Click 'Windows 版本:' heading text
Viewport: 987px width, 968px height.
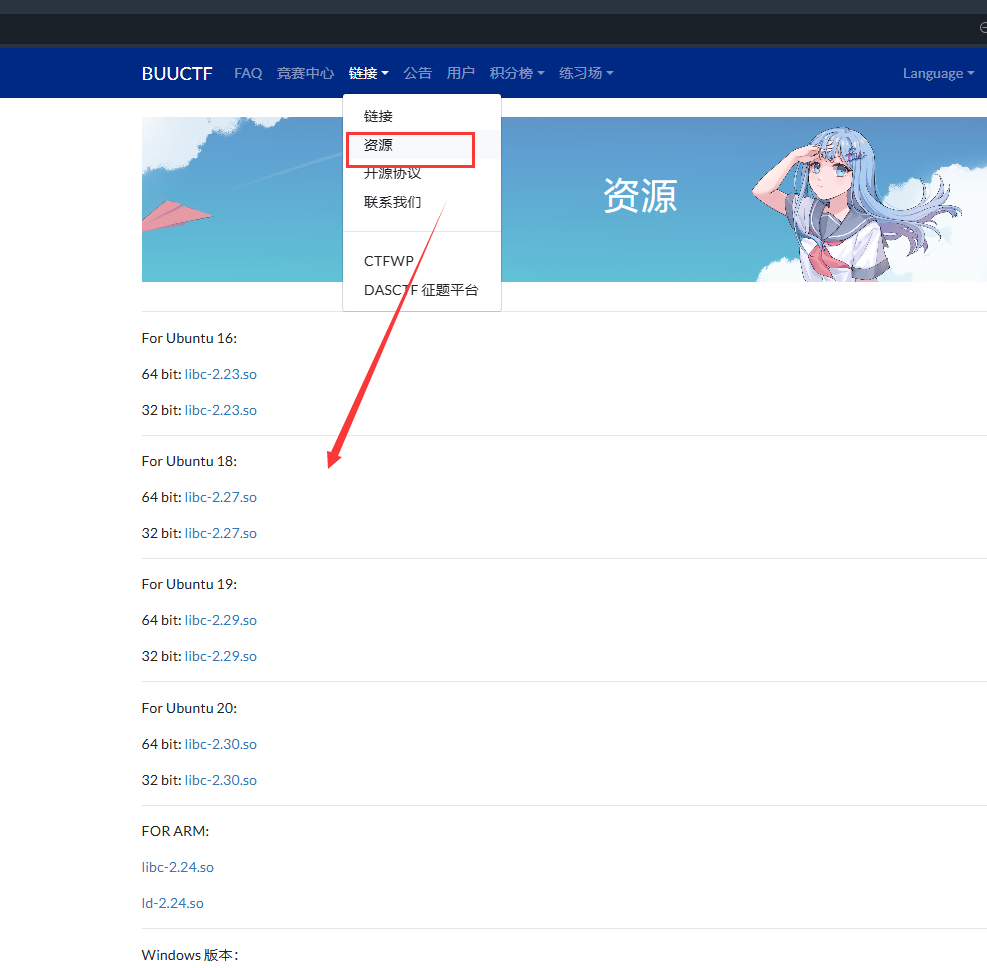190,955
